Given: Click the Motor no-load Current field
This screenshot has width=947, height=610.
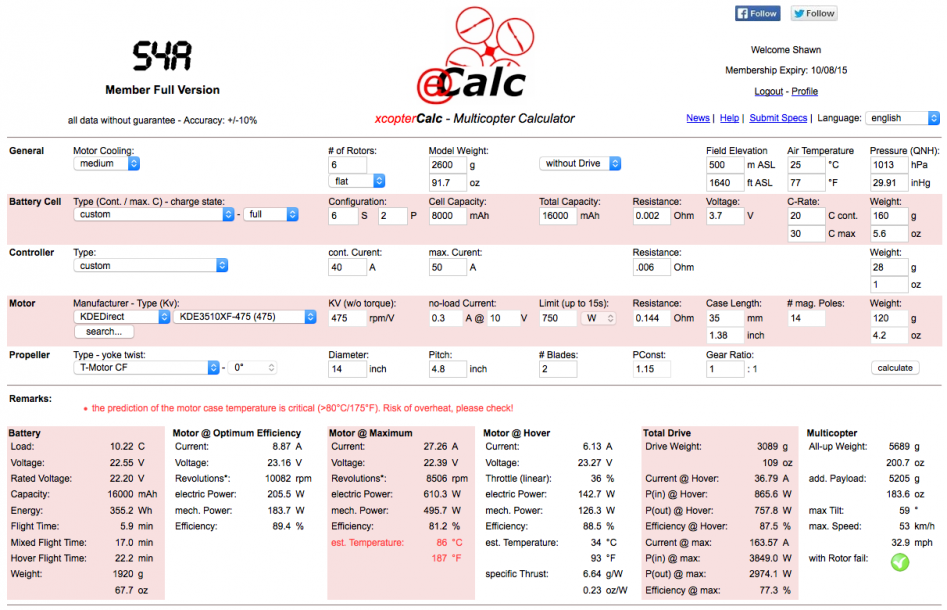Looking at the screenshot, I should coord(445,318).
